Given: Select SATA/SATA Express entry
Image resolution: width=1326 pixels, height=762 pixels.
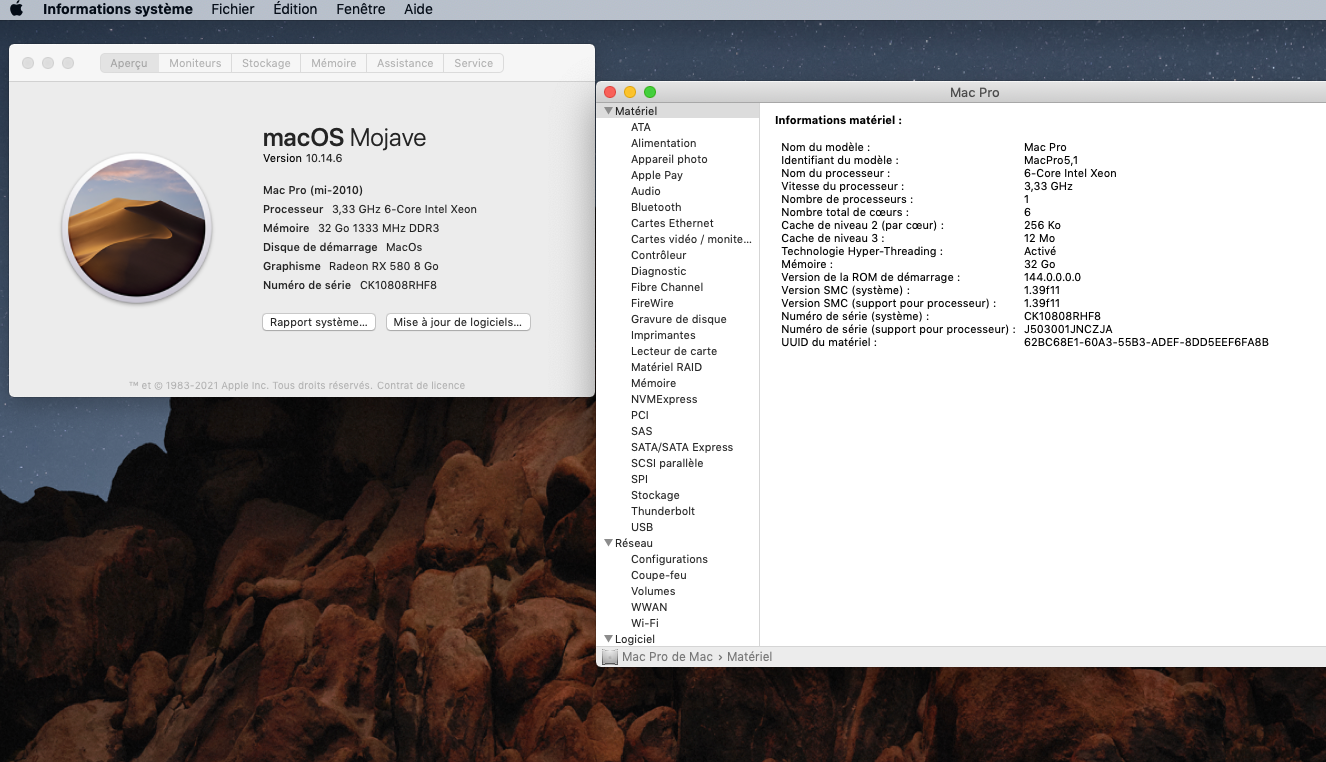Looking at the screenshot, I should [682, 447].
